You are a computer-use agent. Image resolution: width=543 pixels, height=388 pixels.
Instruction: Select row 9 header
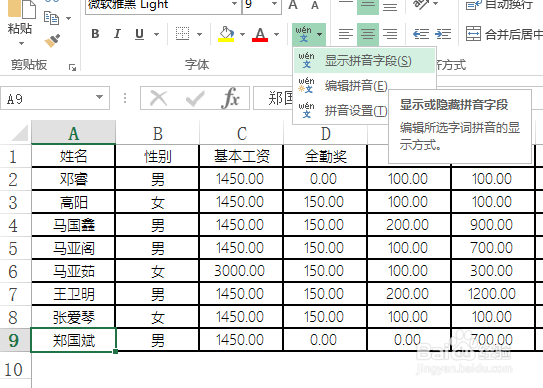tap(15, 340)
